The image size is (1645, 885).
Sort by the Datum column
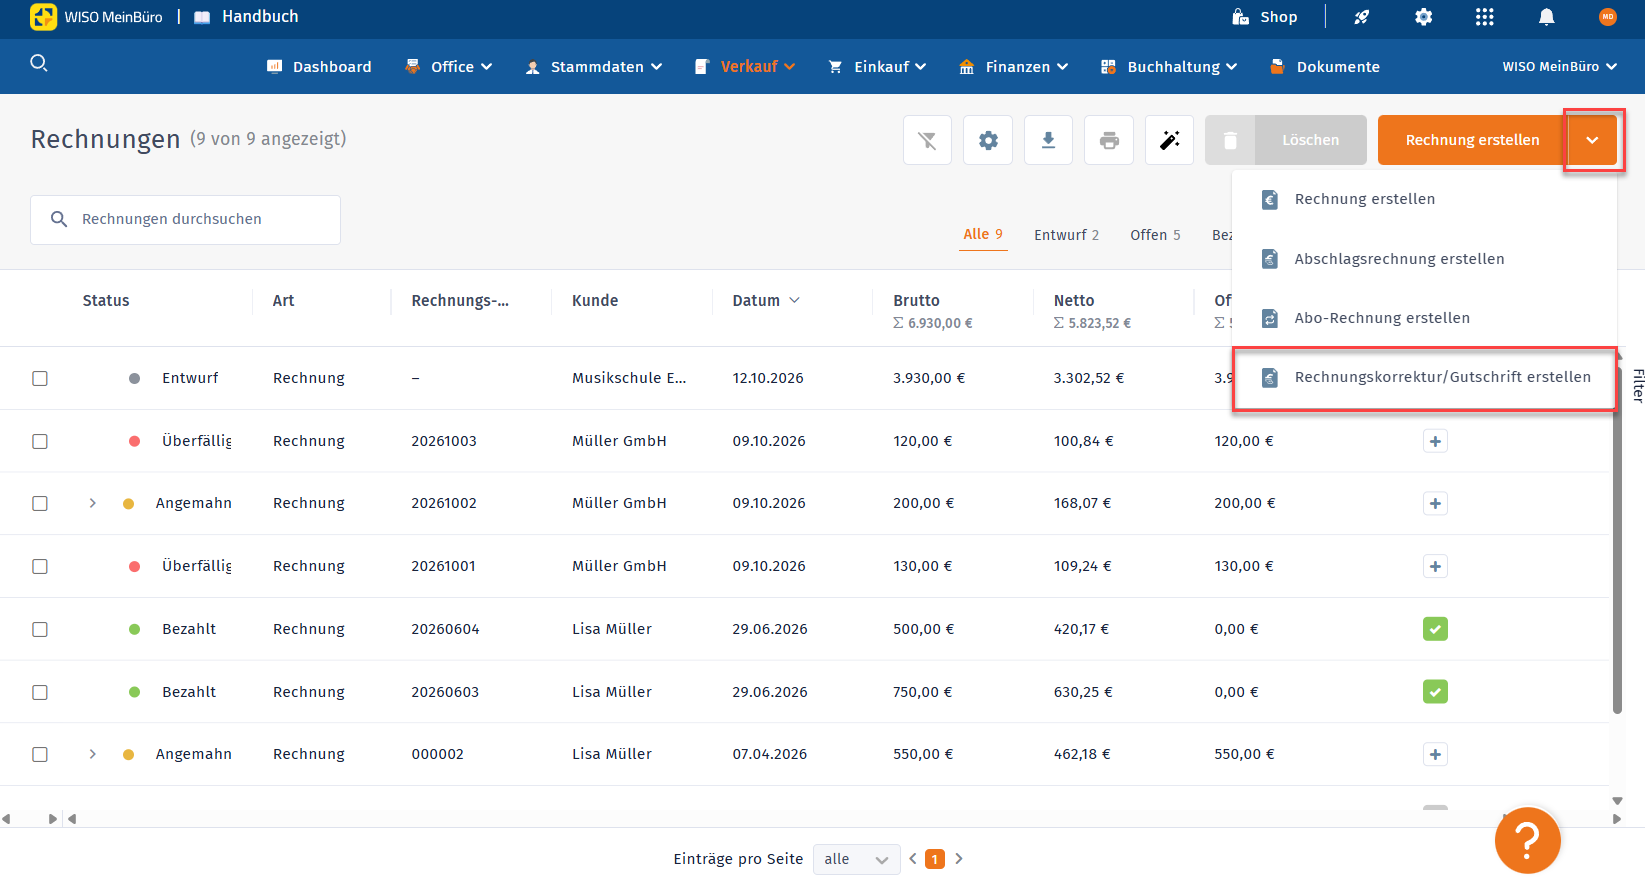click(766, 301)
